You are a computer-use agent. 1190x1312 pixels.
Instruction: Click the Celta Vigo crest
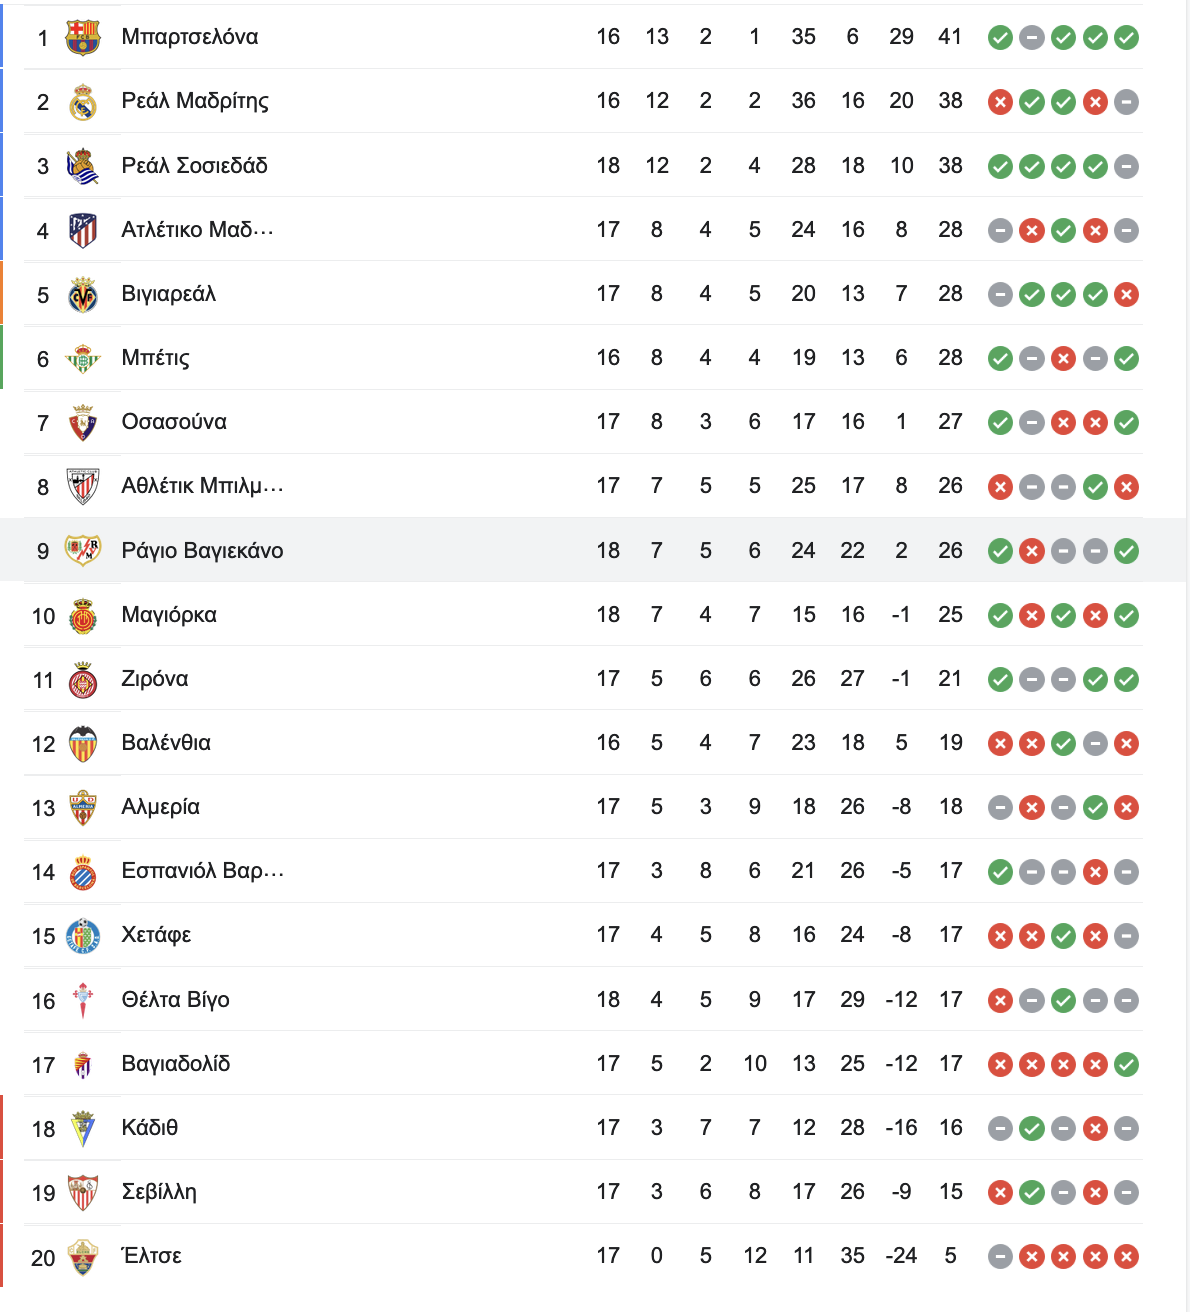click(x=83, y=1000)
